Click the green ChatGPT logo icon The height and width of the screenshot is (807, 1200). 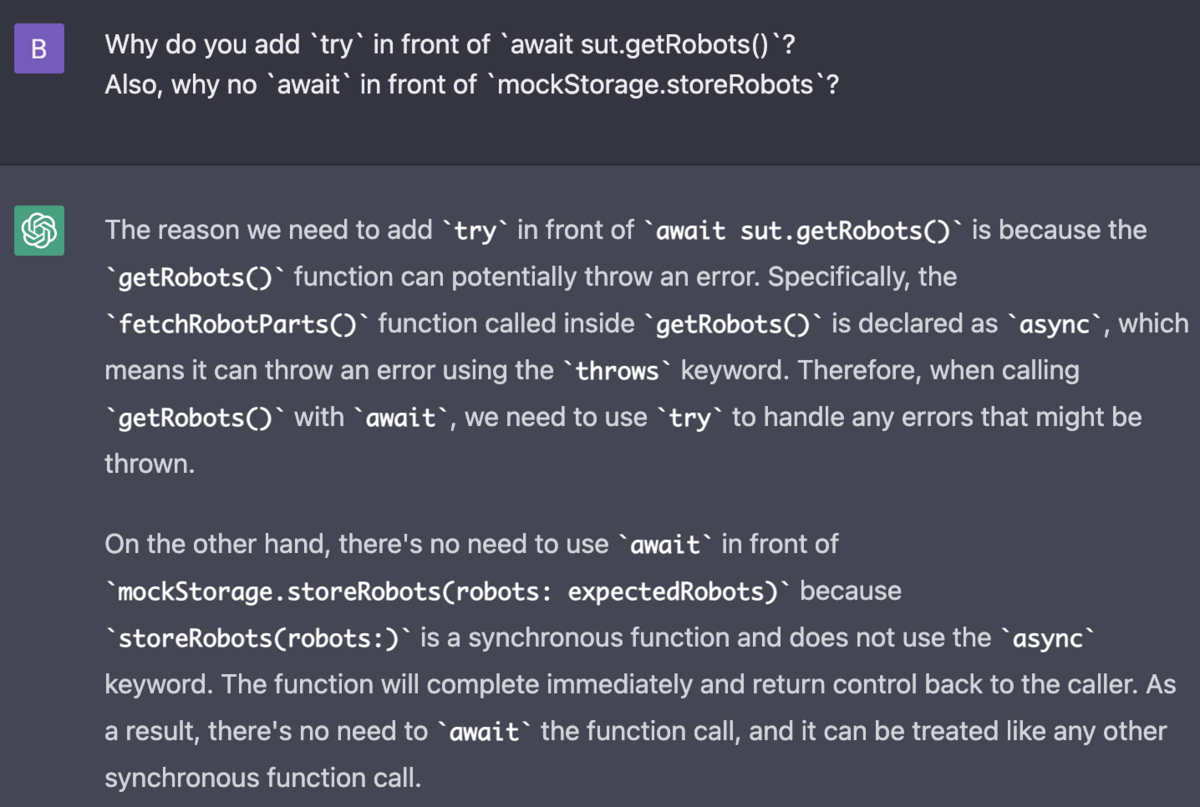click(x=39, y=230)
